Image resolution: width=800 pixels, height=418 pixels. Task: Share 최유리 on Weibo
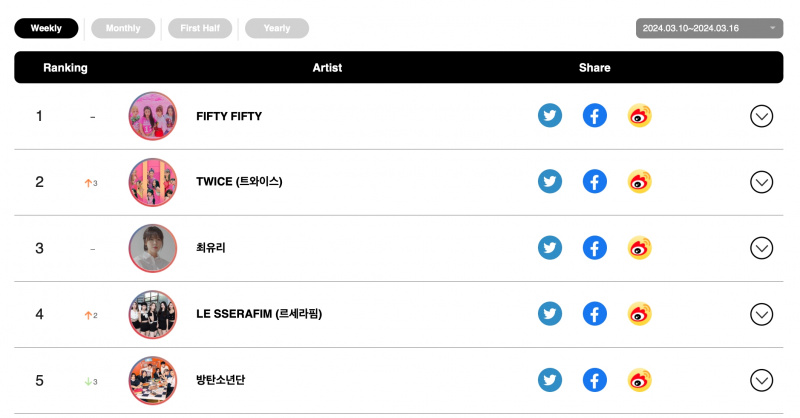639,248
